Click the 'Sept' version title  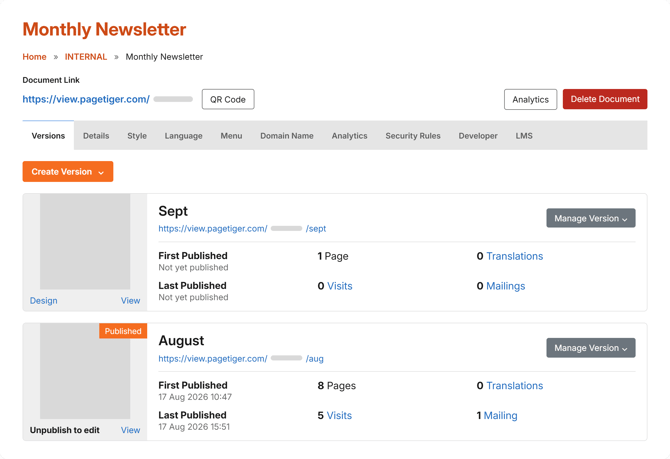(173, 211)
